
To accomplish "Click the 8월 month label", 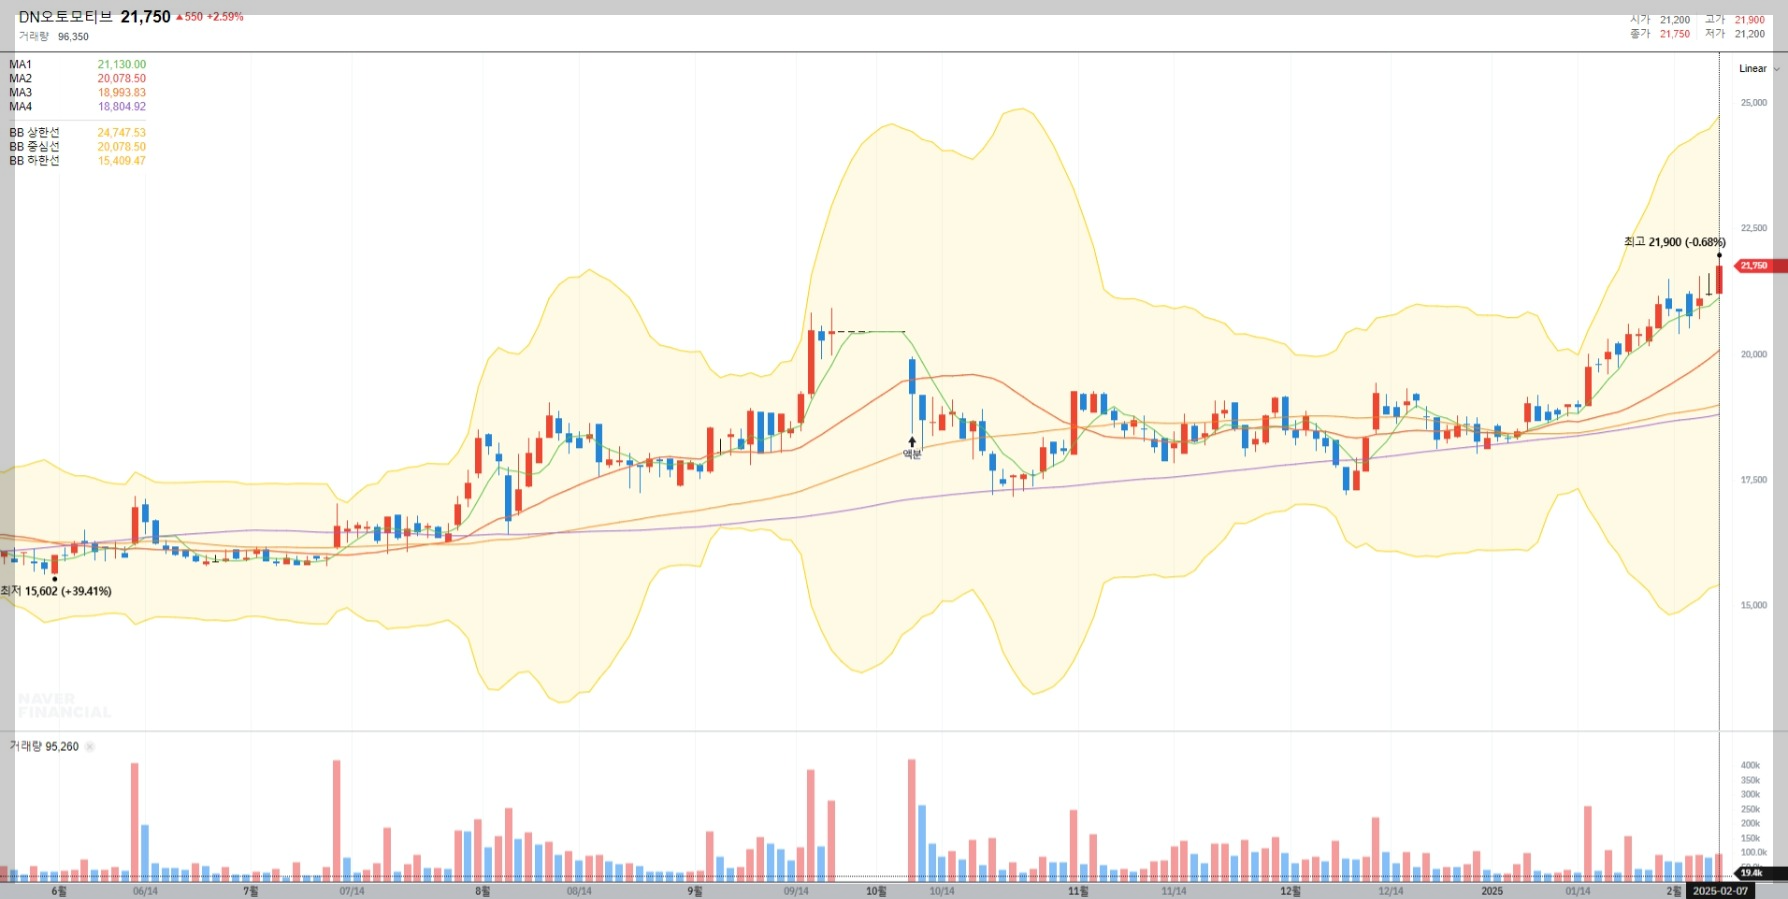I will click(x=483, y=892).
